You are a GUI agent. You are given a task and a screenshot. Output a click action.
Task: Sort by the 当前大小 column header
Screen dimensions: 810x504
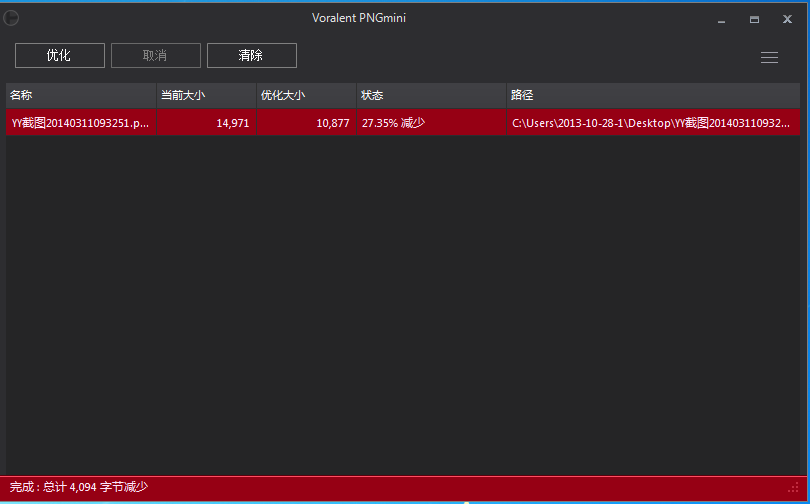207,96
